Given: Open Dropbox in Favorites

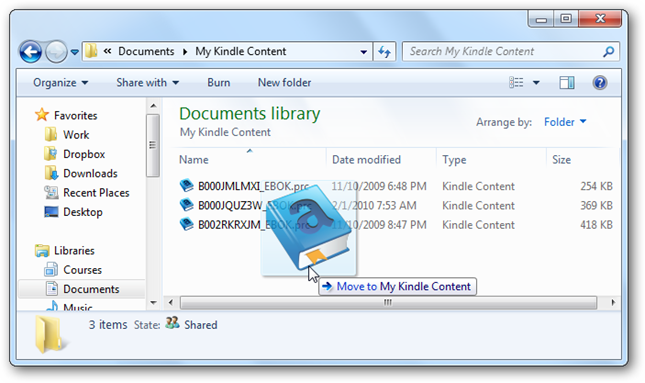Looking at the screenshot, I should [x=84, y=154].
